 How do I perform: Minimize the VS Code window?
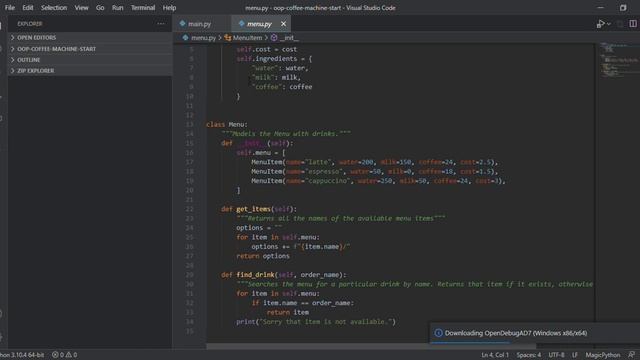(x=600, y=8)
